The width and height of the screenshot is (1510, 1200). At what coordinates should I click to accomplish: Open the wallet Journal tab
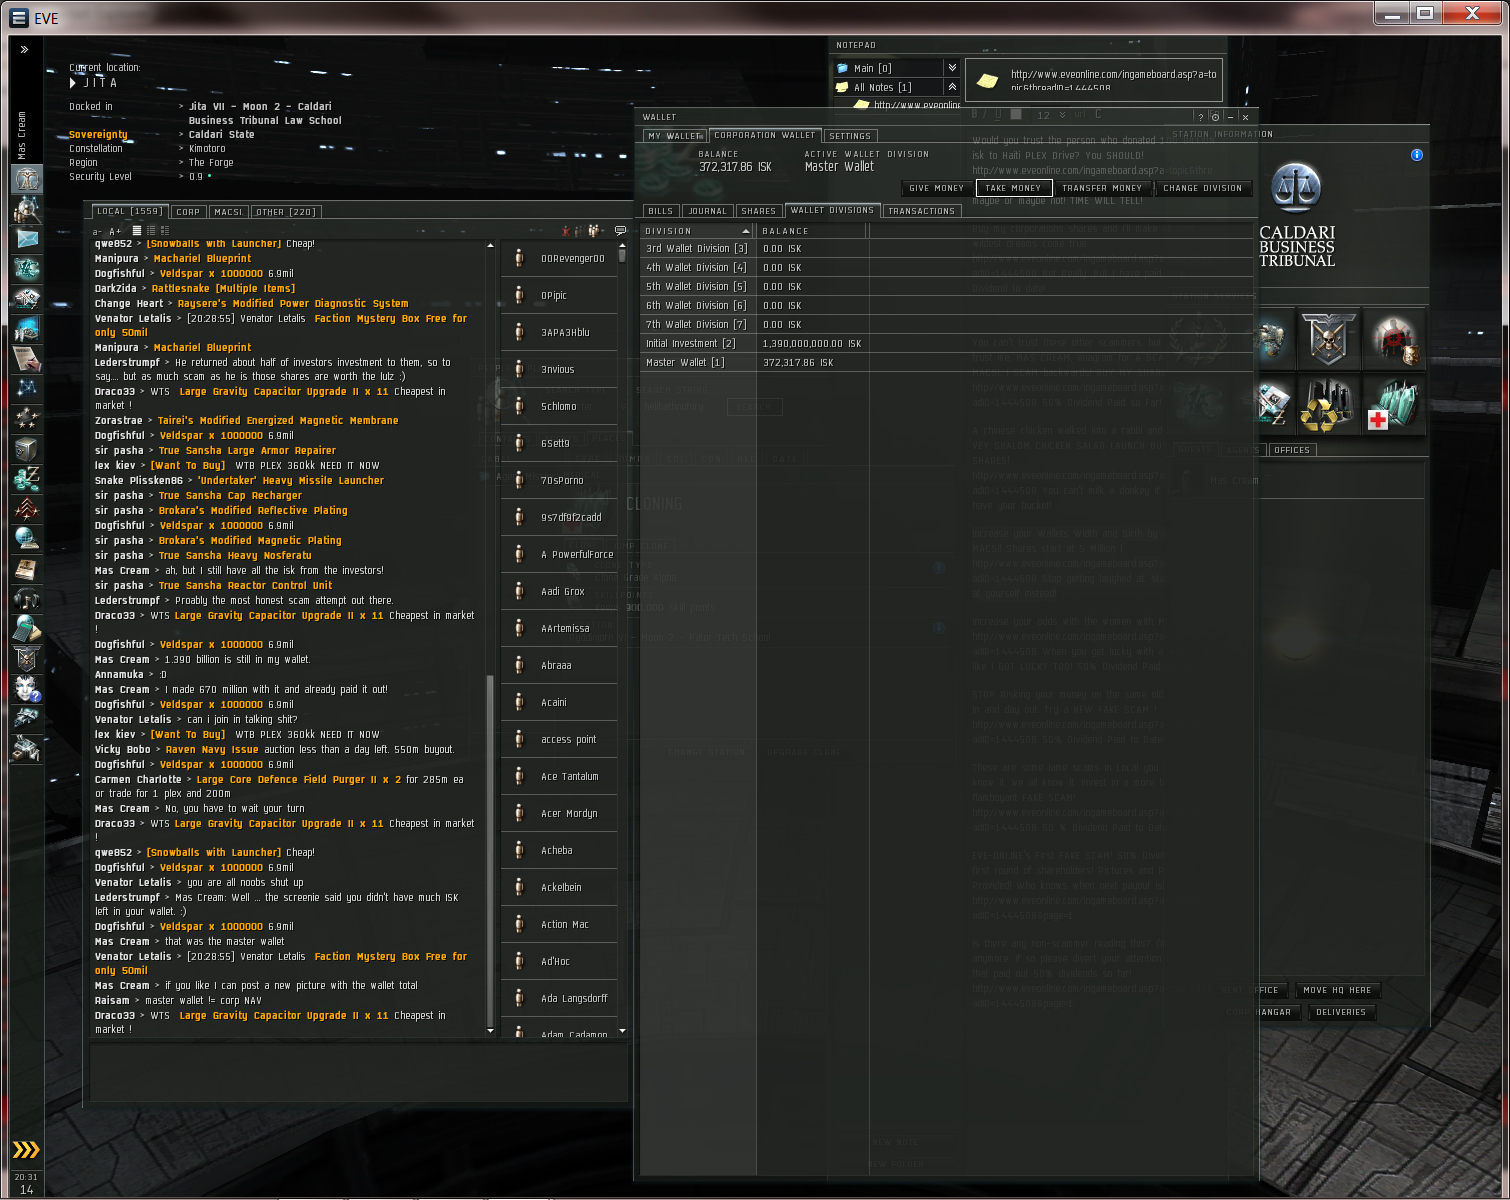(x=708, y=211)
